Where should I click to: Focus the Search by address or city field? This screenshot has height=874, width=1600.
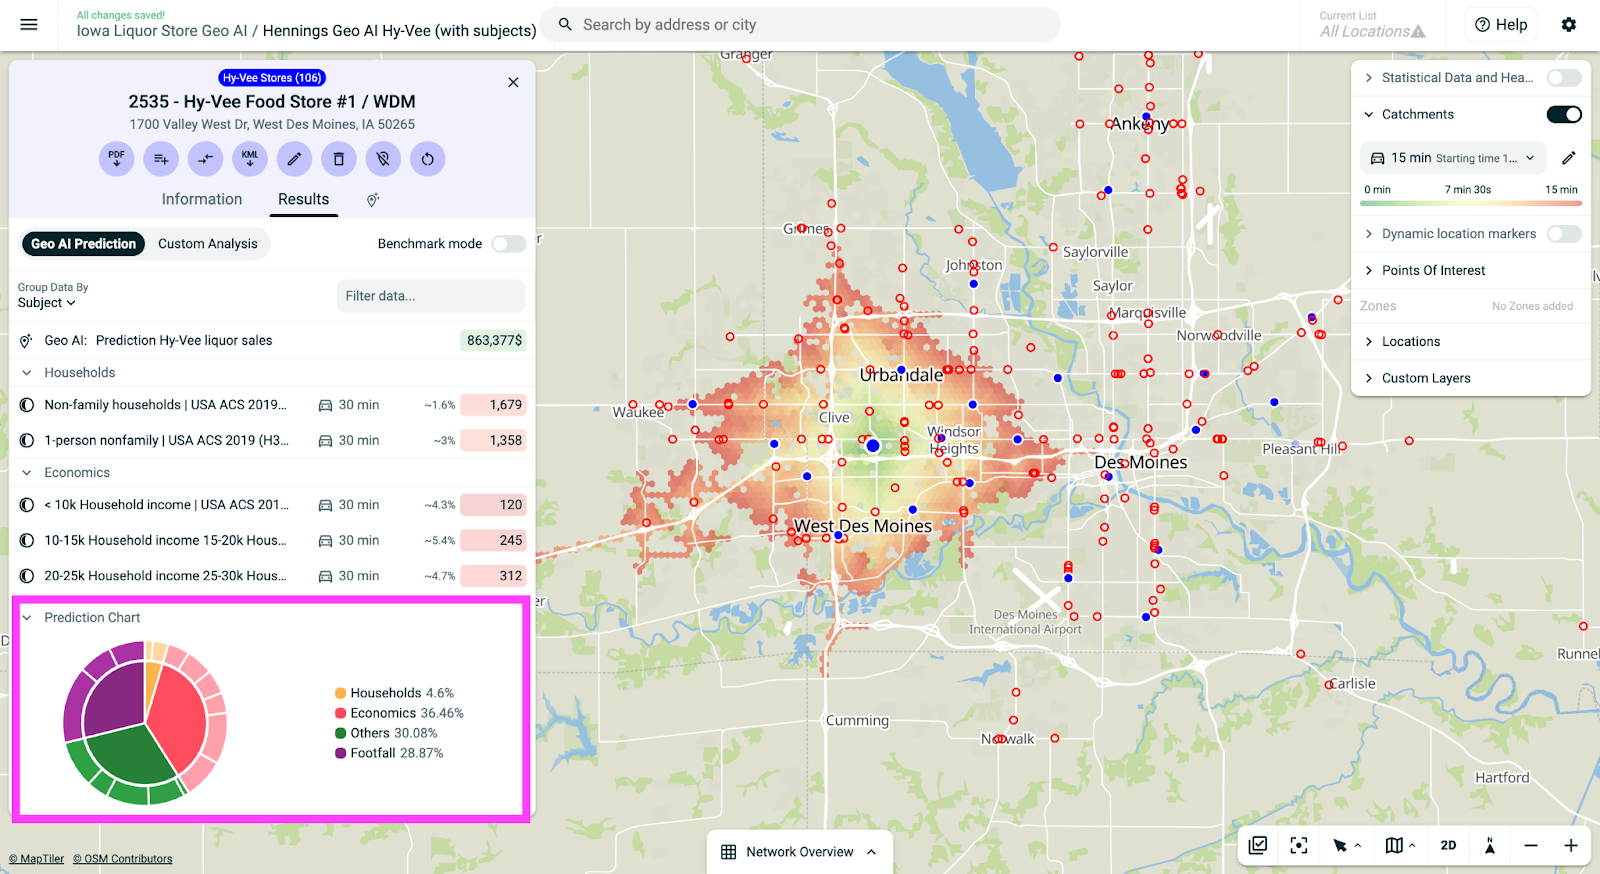[800, 25]
